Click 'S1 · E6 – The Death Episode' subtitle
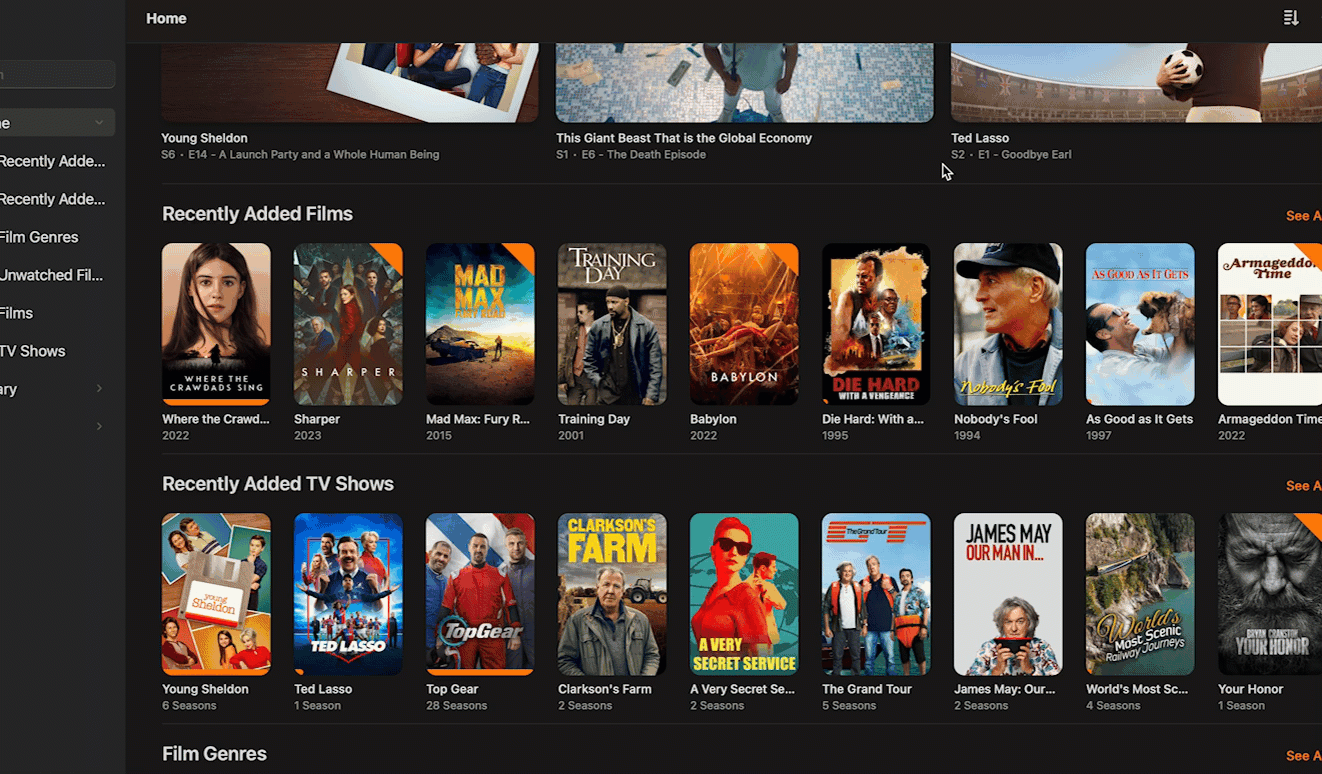 coord(631,155)
